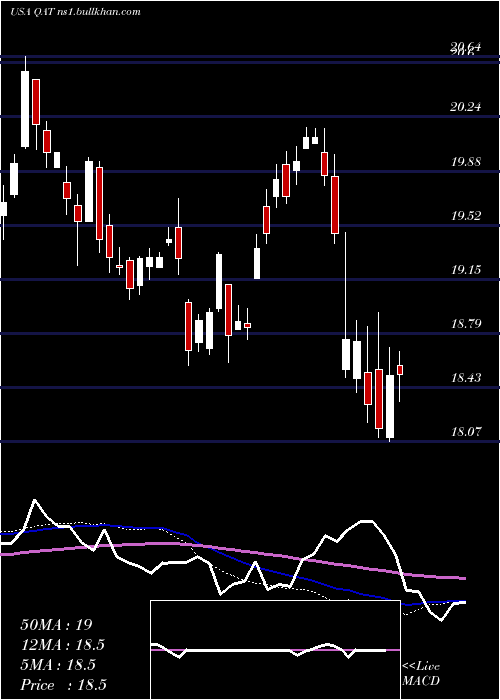
Task: Click the 18.43 price level label
Action: tap(466, 379)
